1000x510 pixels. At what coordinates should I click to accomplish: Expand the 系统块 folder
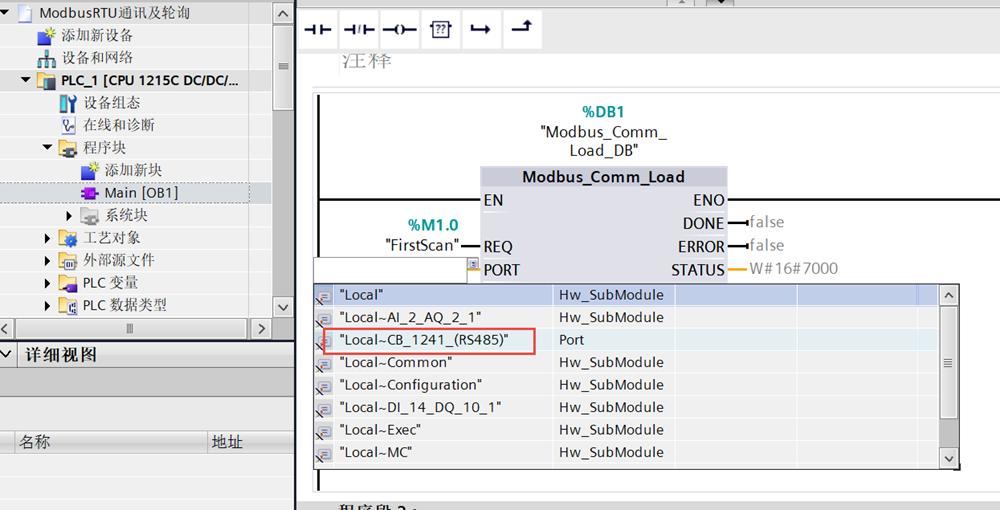tap(69, 216)
